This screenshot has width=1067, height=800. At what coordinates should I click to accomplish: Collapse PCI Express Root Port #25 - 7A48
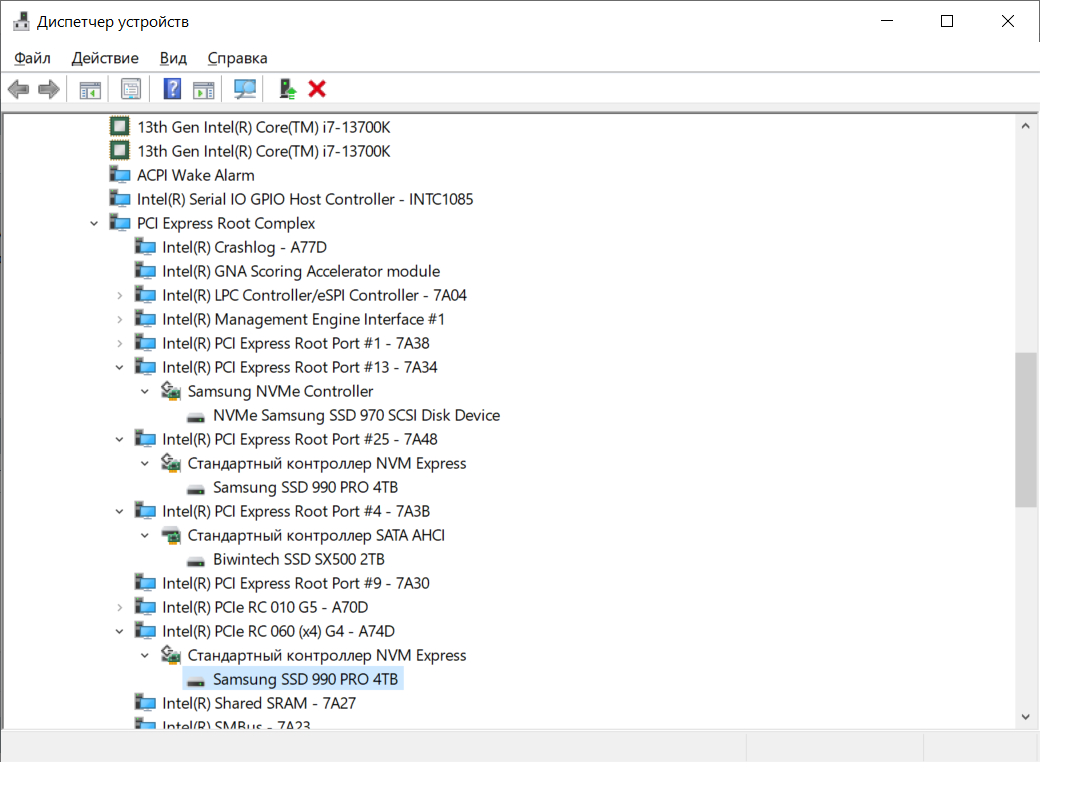pos(120,439)
